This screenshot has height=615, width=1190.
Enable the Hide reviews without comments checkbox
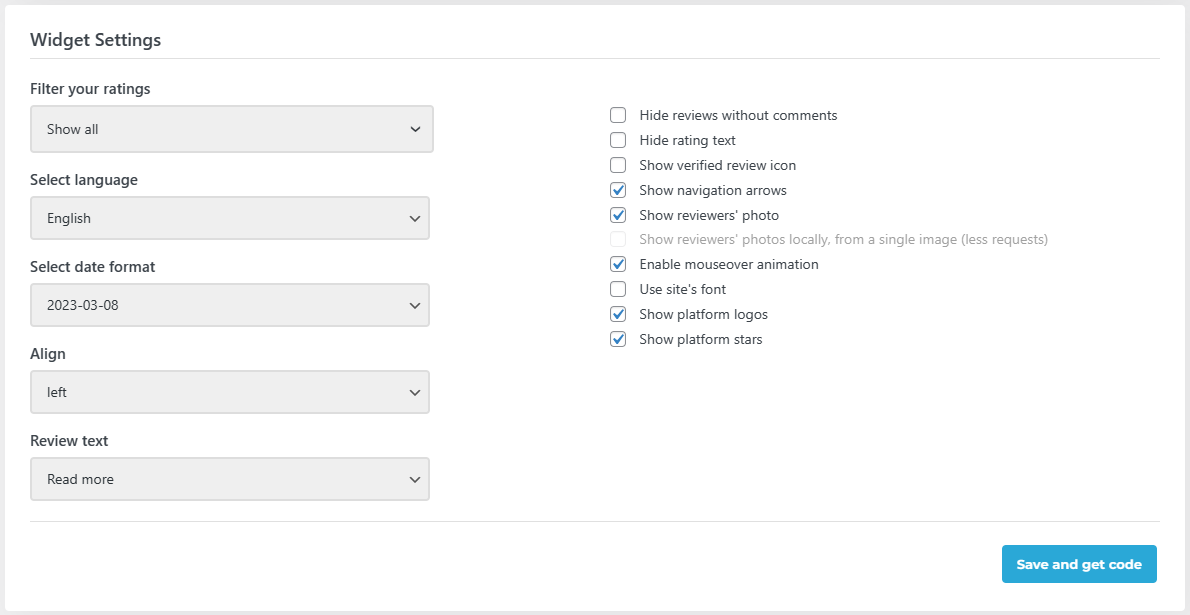click(x=617, y=115)
